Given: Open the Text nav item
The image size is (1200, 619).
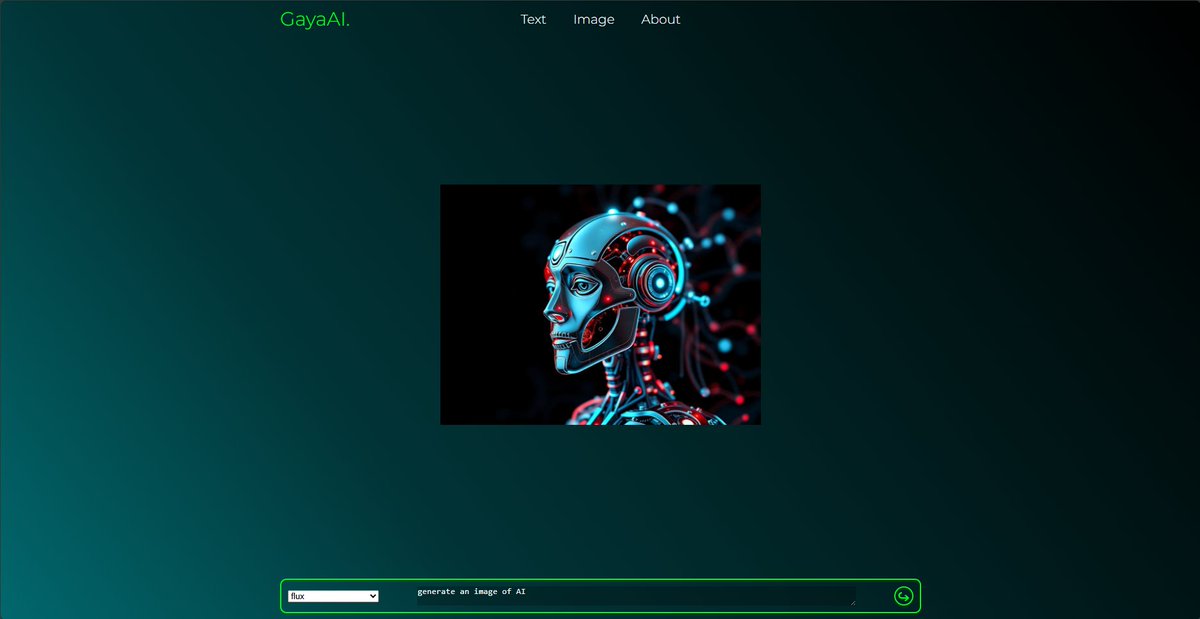Looking at the screenshot, I should 533,19.
